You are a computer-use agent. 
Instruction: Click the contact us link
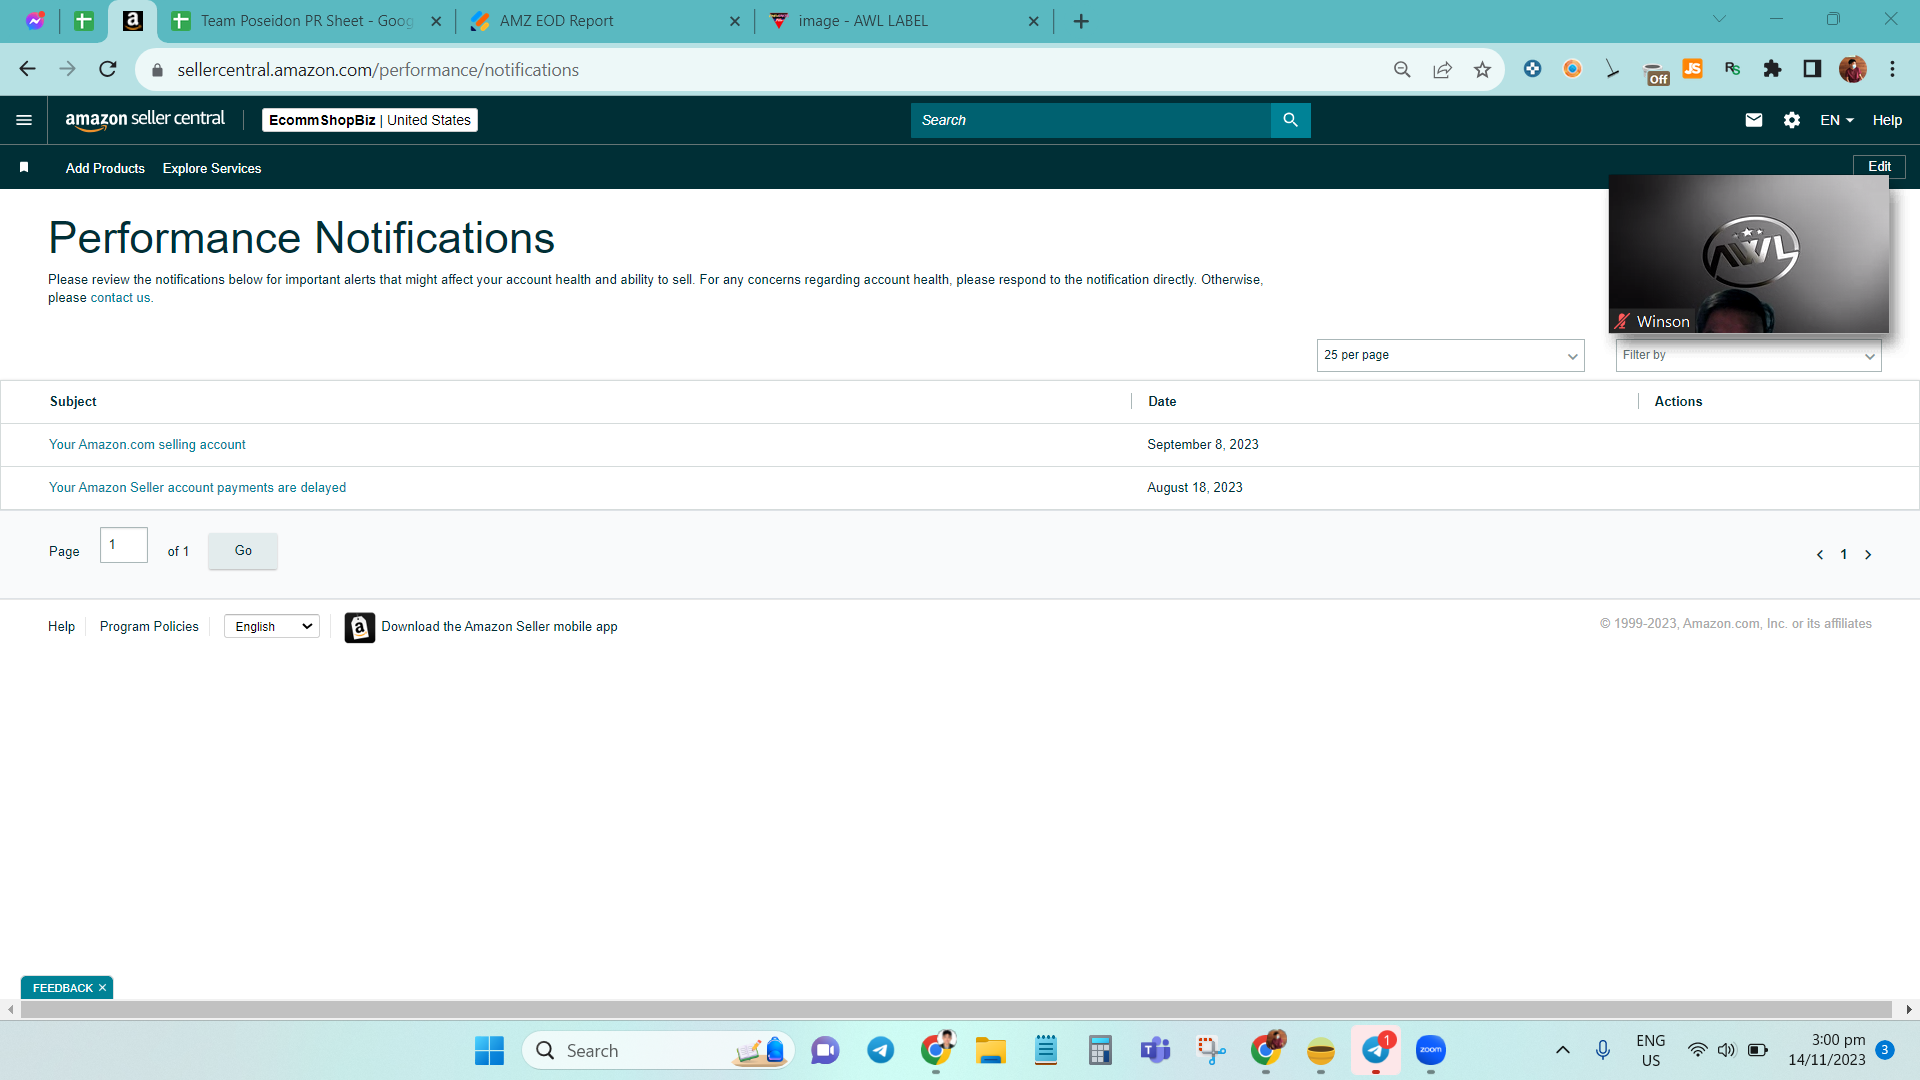pyautogui.click(x=120, y=298)
